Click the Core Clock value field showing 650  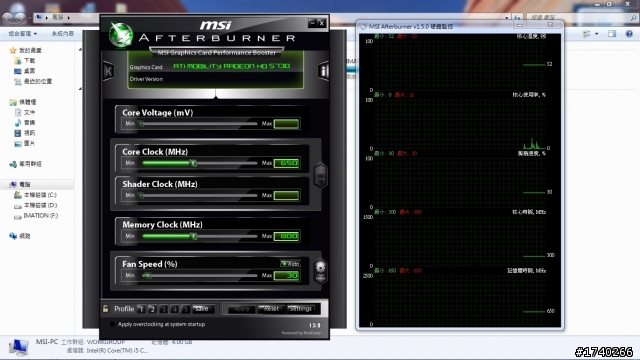click(x=287, y=163)
